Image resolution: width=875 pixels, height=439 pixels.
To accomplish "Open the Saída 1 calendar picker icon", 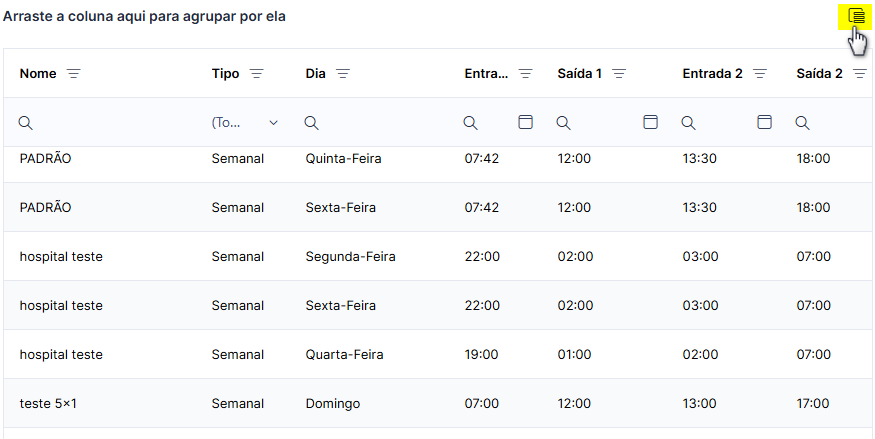I will pyautogui.click(x=650, y=122).
